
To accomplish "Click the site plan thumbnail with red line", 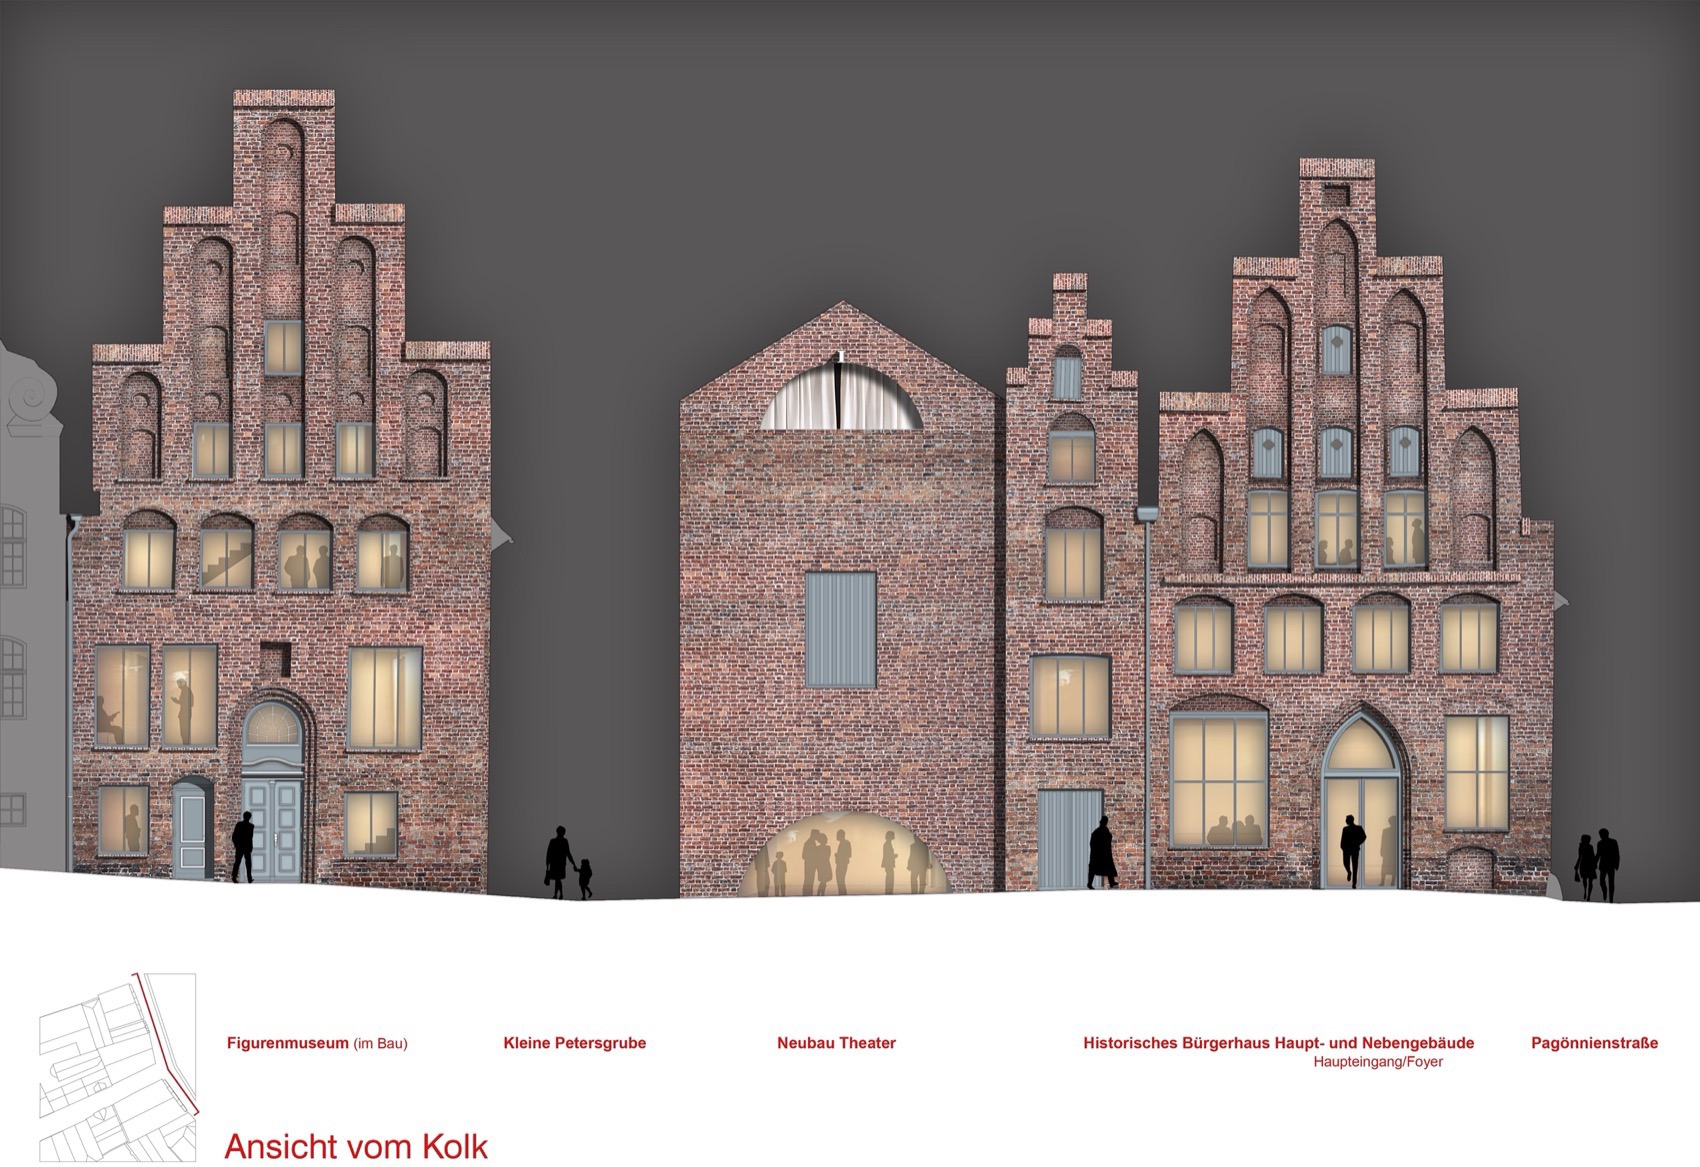I will click(x=118, y=1068).
